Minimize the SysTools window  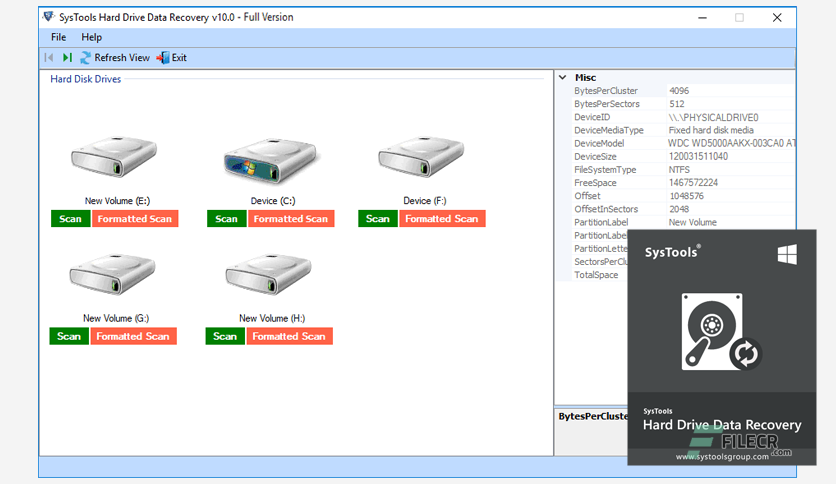702,18
